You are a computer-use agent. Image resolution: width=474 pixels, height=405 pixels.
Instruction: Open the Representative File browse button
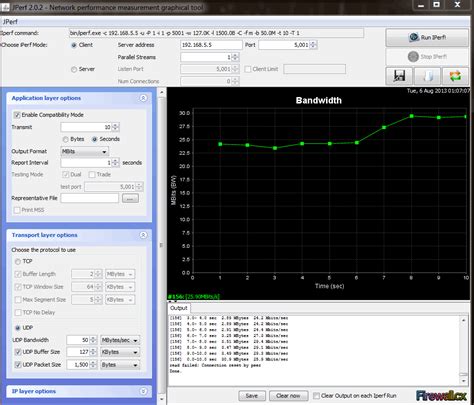[x=130, y=198]
